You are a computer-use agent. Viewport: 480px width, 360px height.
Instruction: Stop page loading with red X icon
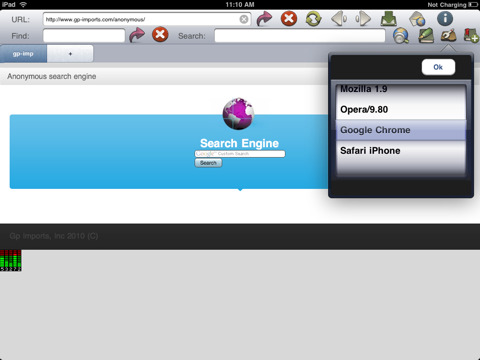289,18
